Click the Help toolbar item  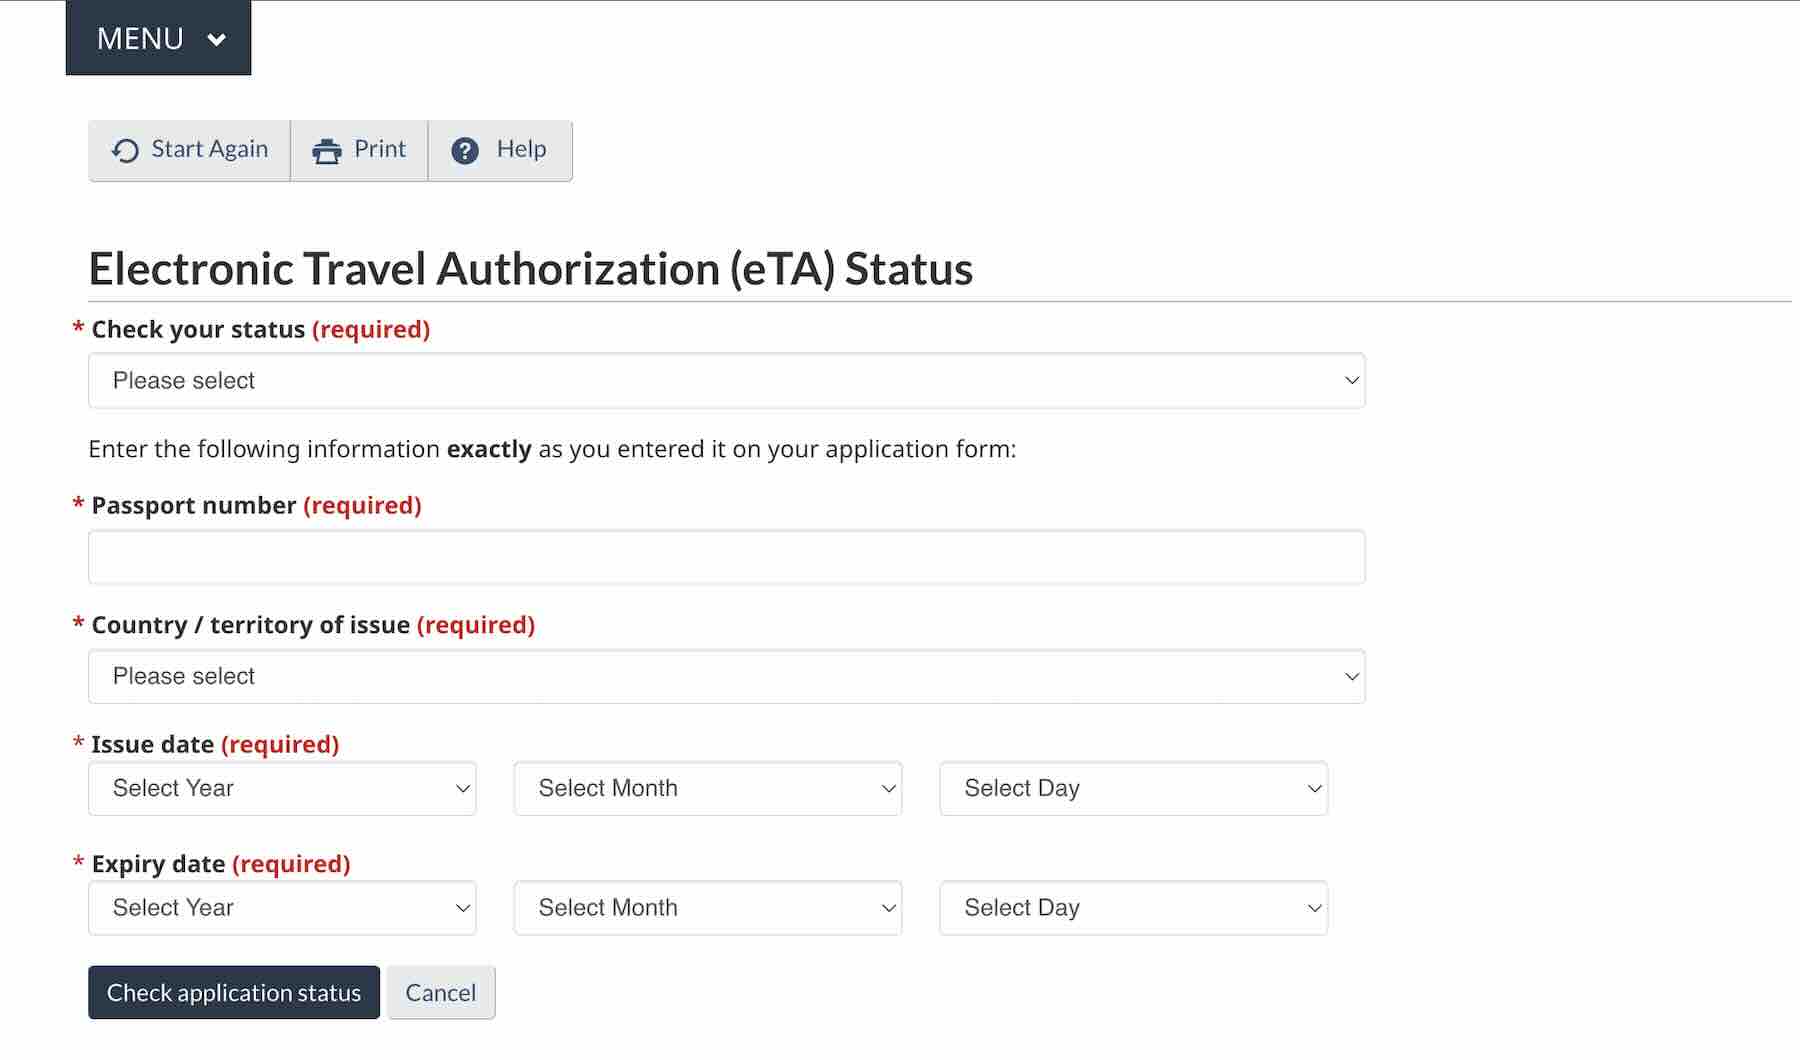tap(500, 150)
